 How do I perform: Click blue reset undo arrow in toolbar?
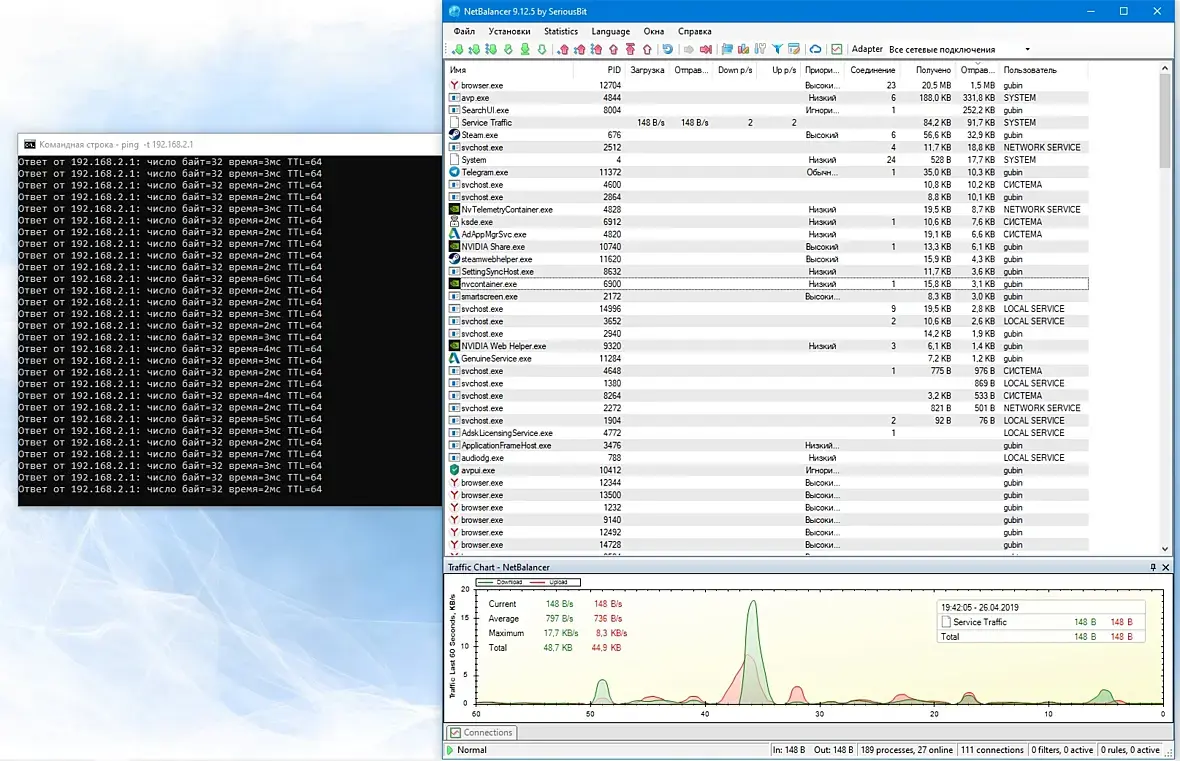[668, 50]
